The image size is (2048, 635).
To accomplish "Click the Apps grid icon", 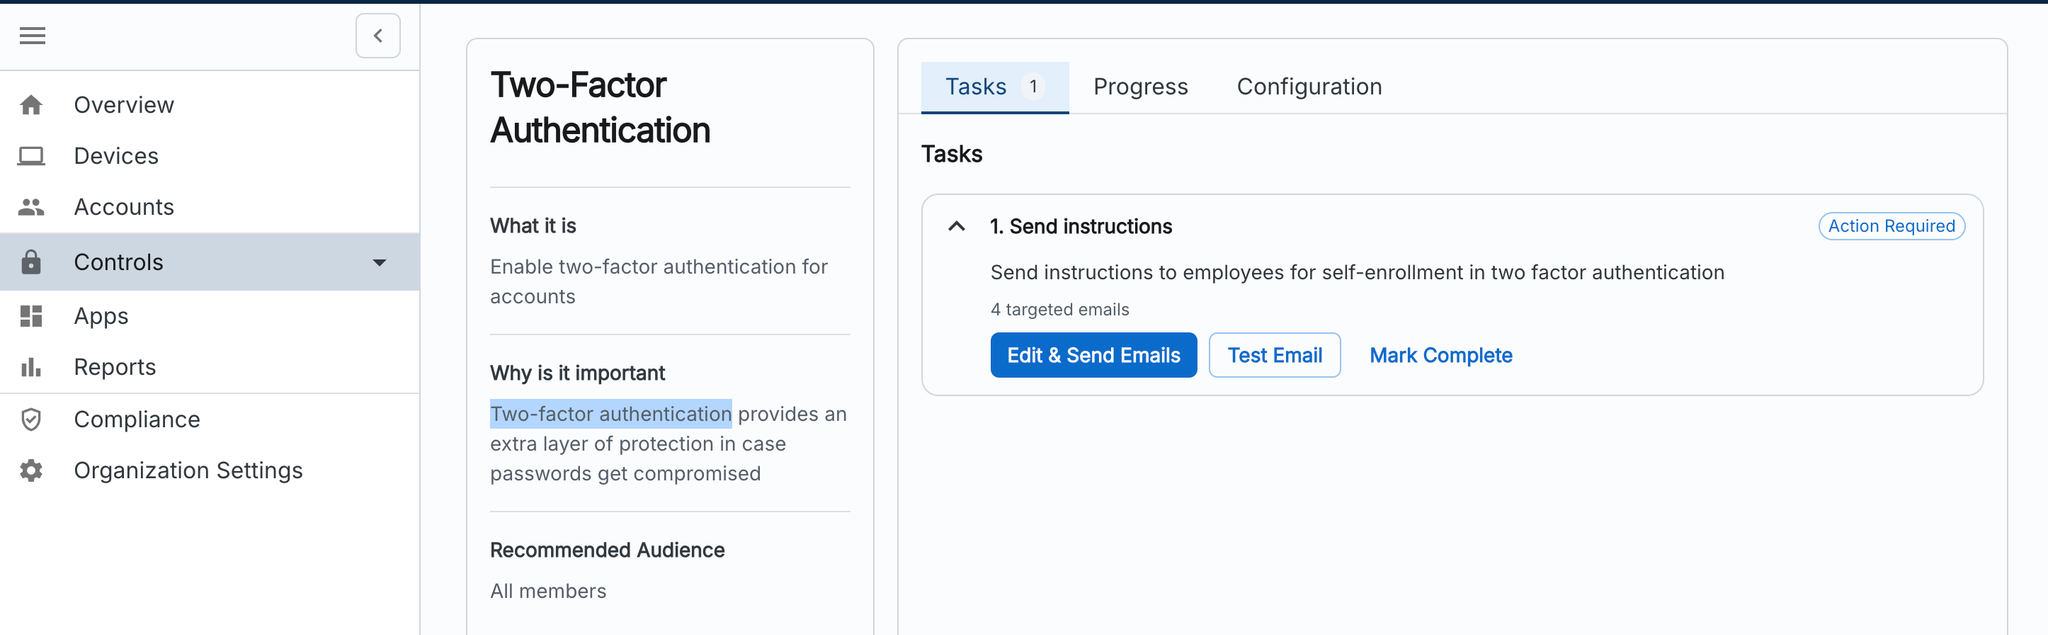I will click(32, 316).
